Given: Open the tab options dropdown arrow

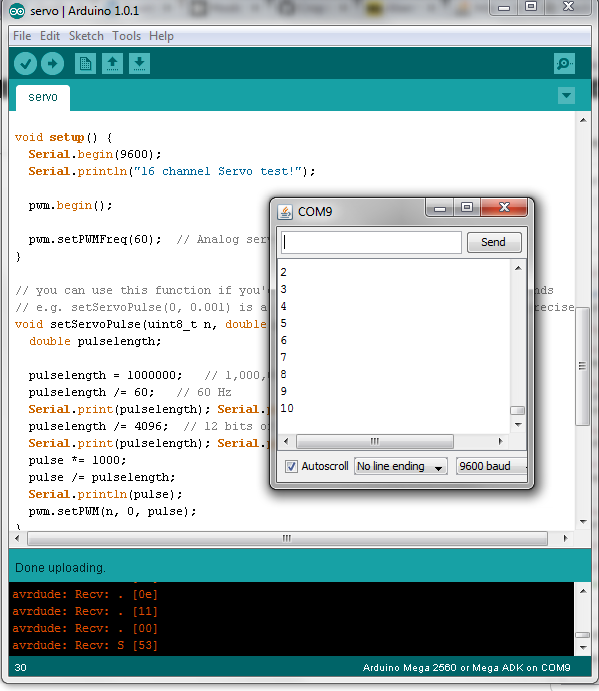Looking at the screenshot, I should point(566,95).
